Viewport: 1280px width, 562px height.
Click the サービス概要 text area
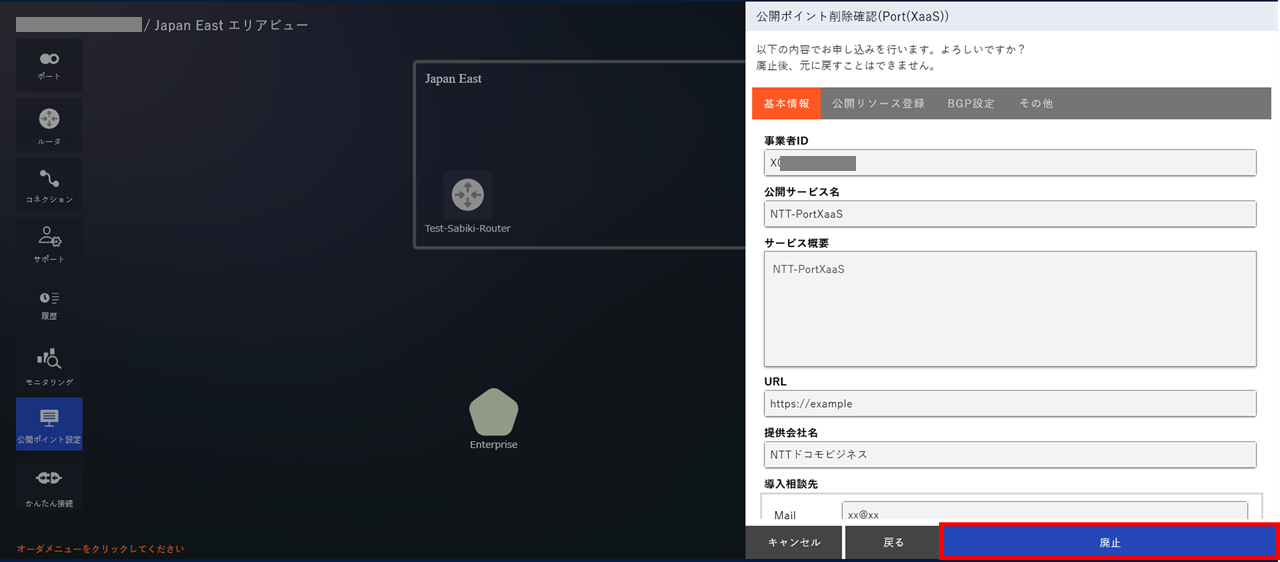(x=1010, y=309)
